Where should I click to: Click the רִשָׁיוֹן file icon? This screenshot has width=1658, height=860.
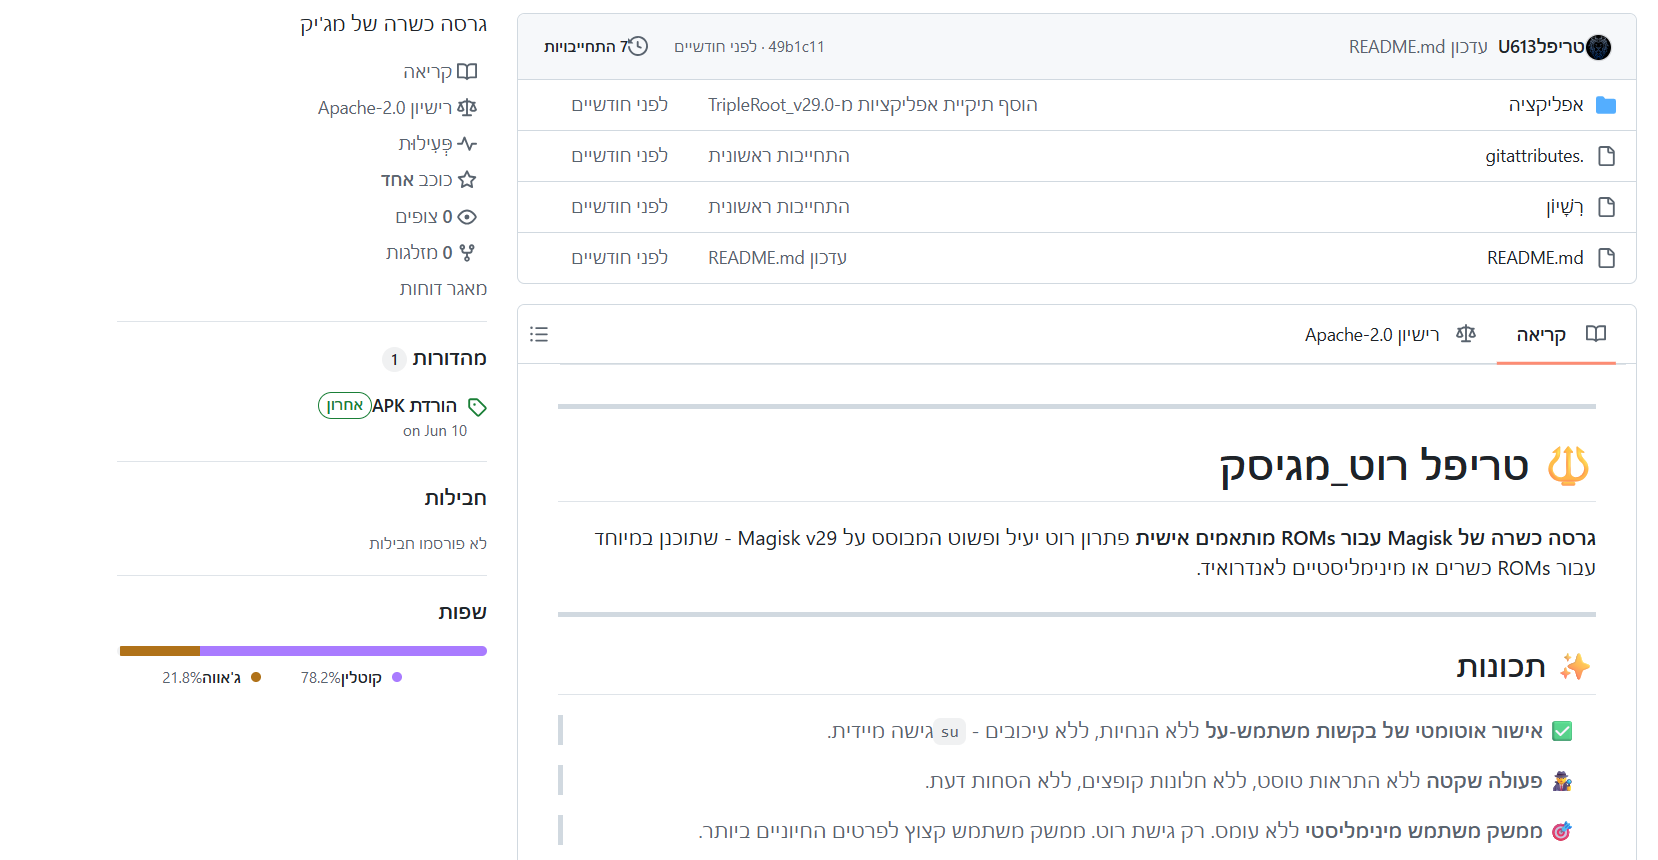pyautogui.click(x=1607, y=207)
